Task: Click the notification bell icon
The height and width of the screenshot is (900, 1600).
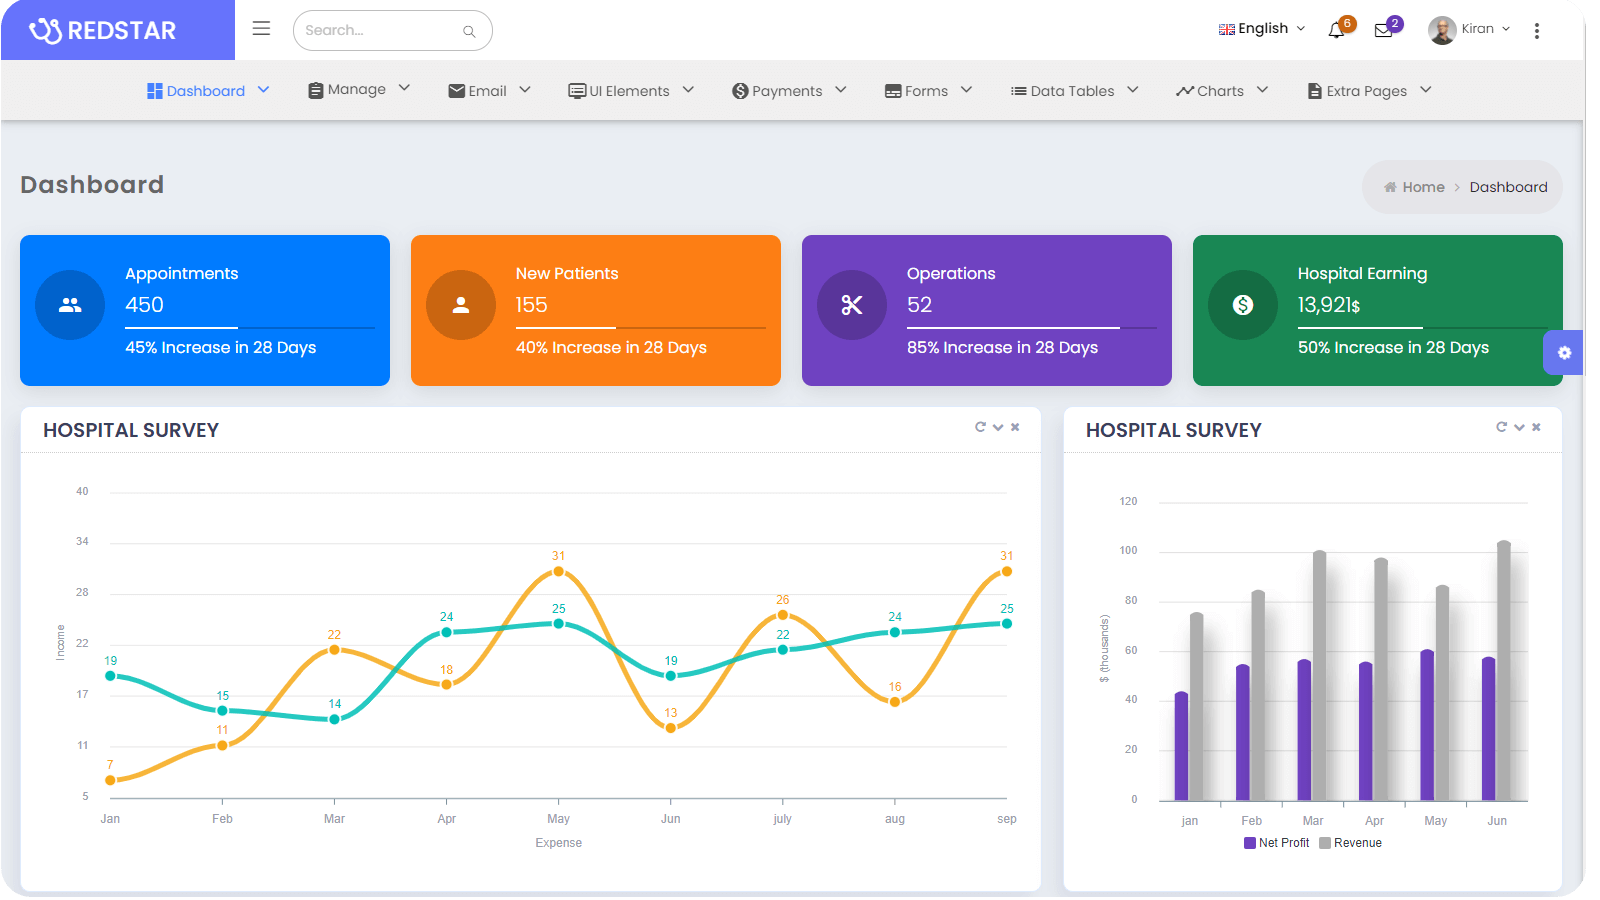Action: coord(1336,30)
